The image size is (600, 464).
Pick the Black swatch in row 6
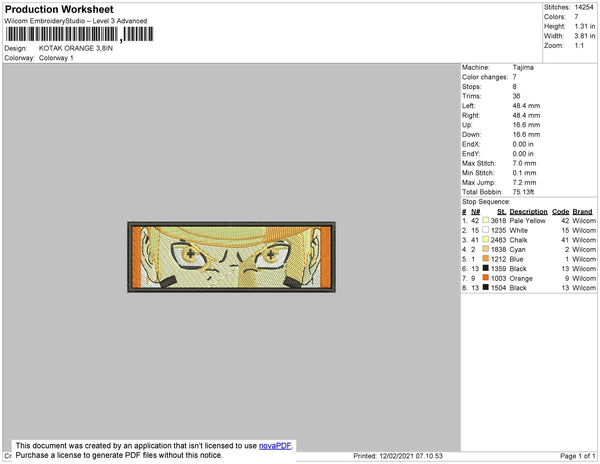point(486,268)
